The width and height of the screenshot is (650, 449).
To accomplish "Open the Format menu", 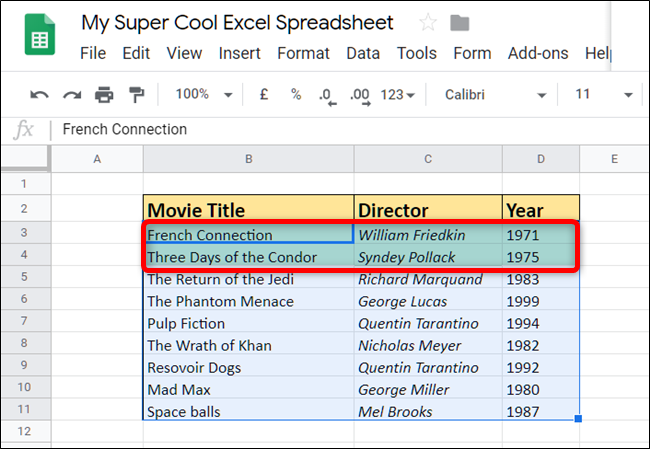I will click(303, 54).
